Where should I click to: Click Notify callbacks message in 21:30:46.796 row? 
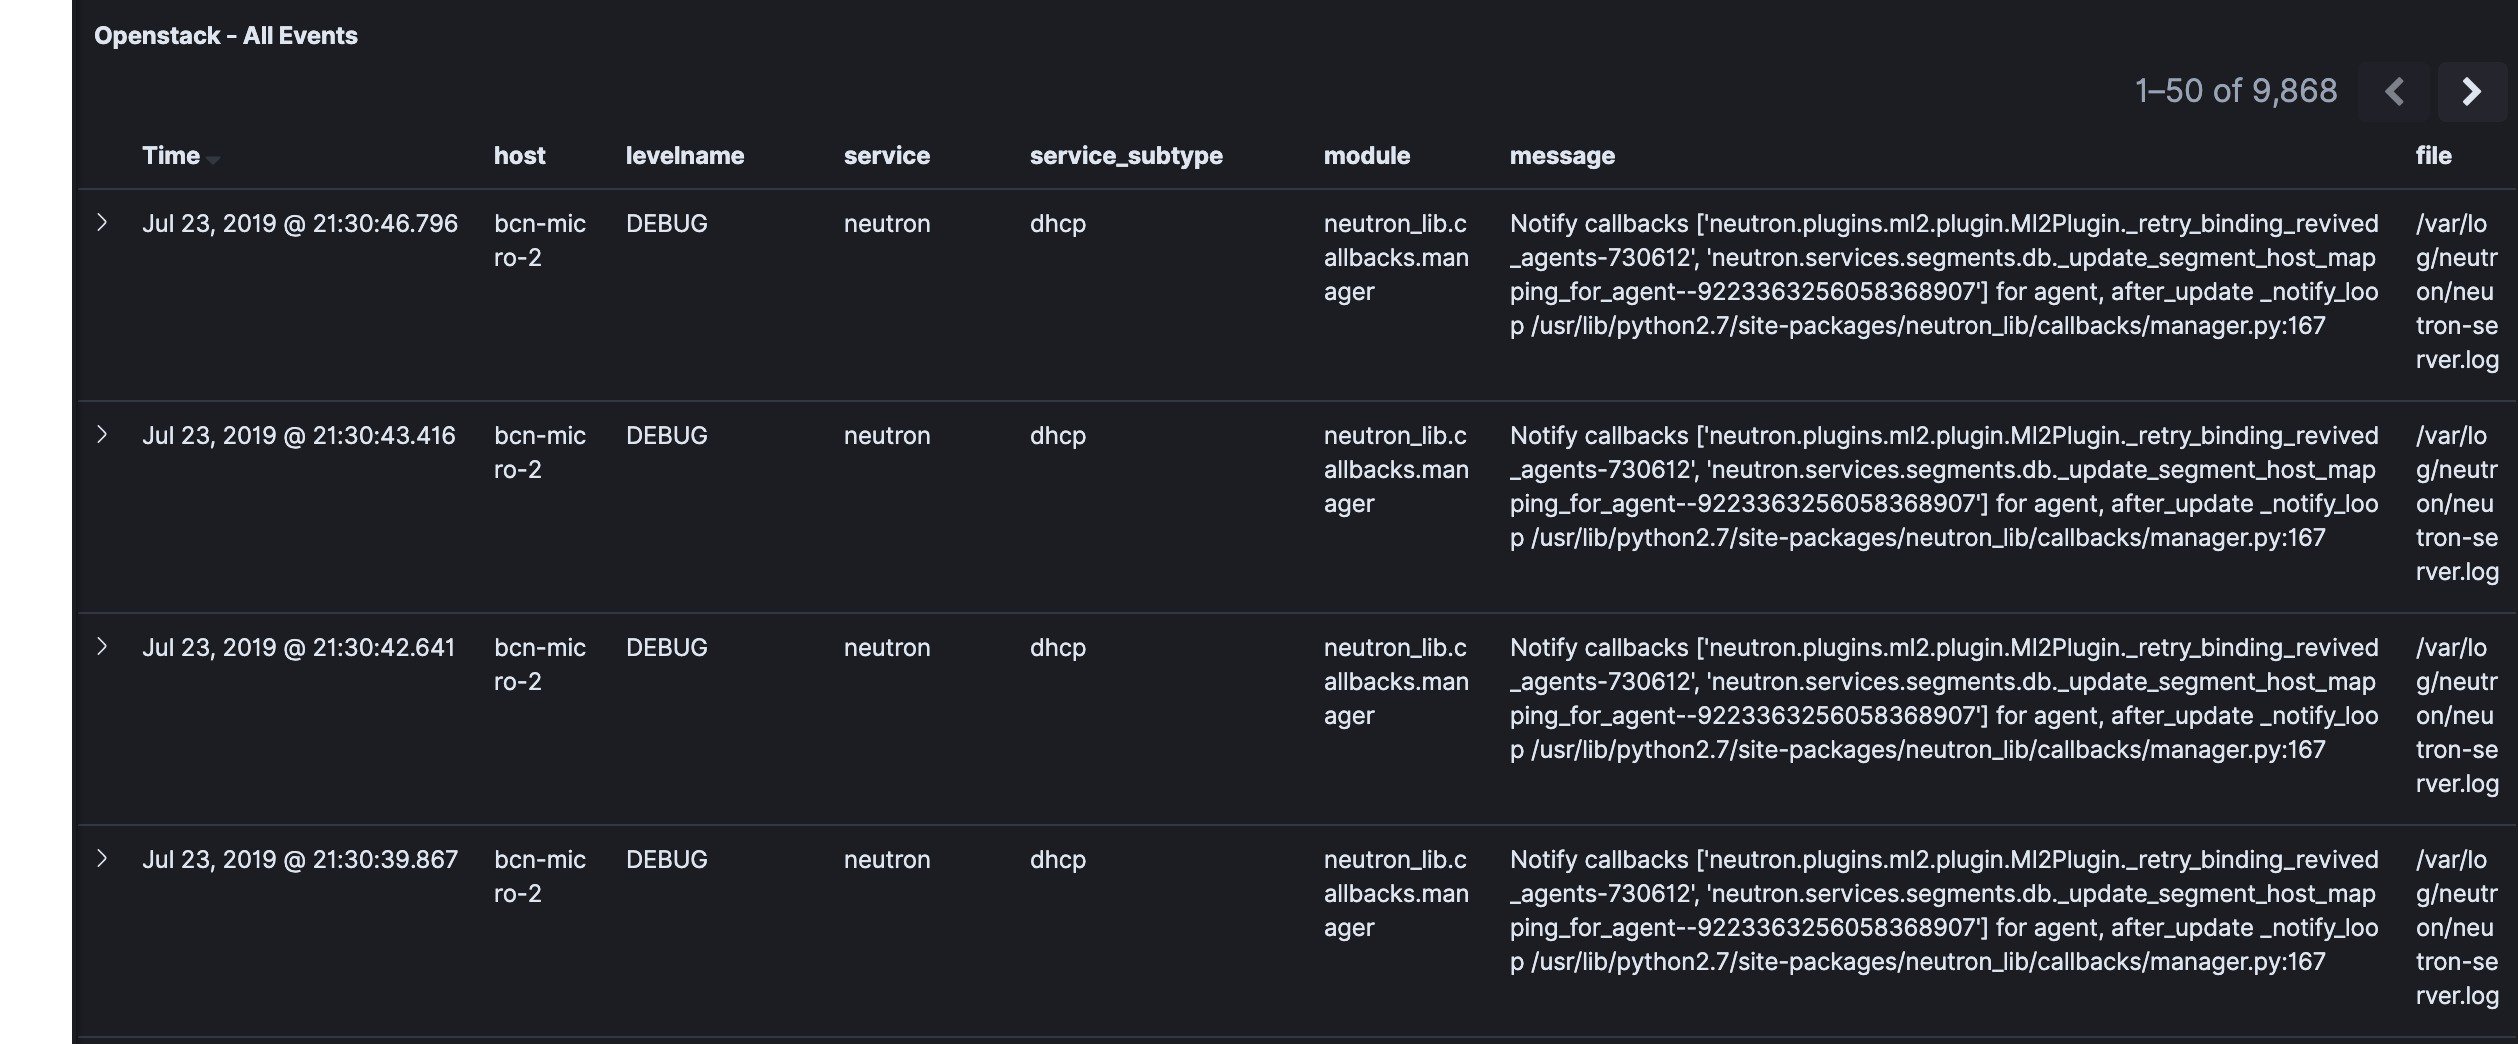coord(1944,274)
